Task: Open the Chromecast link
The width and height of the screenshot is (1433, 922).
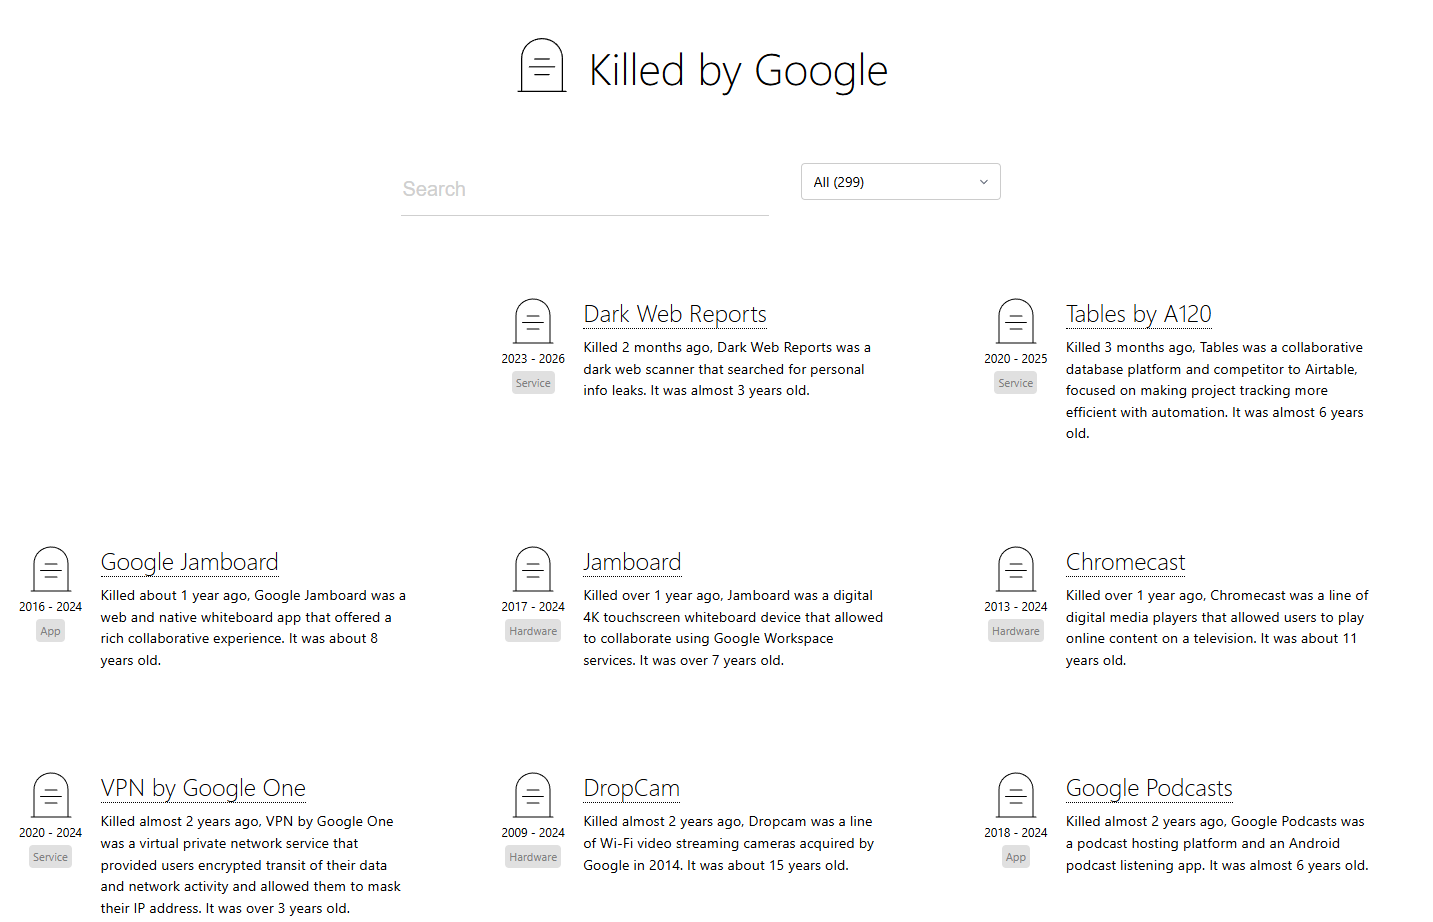Action: pyautogui.click(x=1125, y=562)
